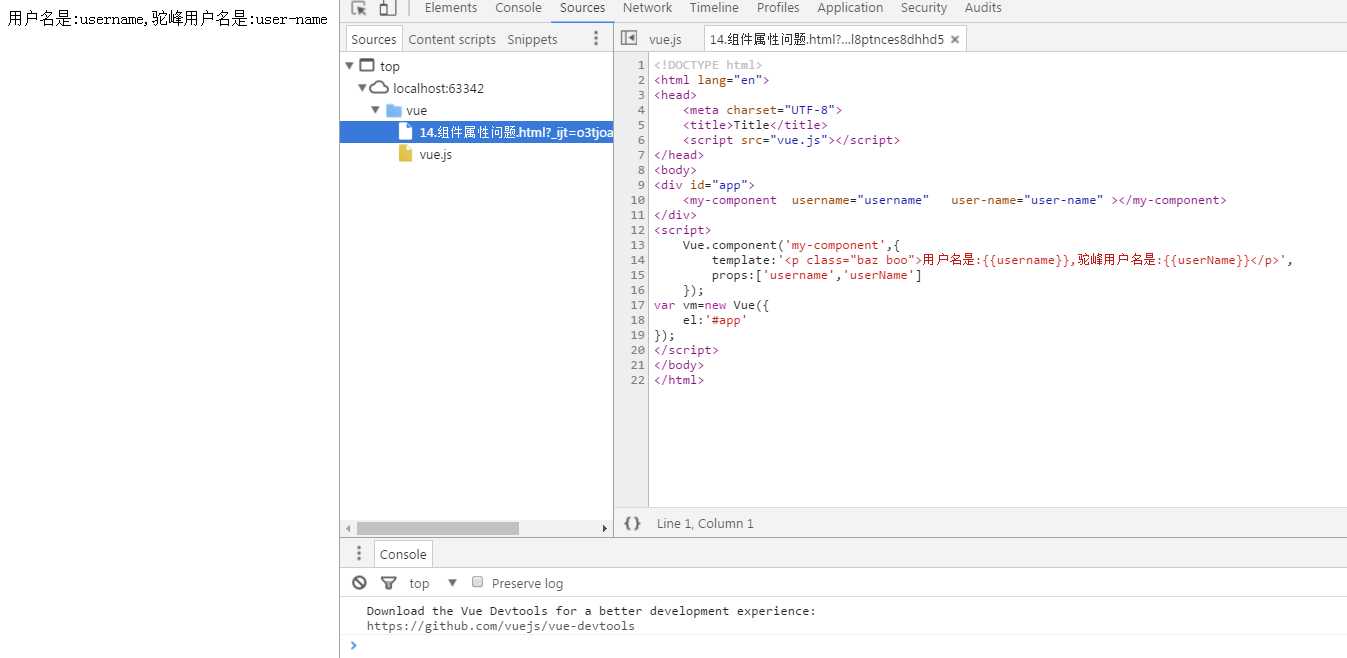Click the localhost cloud icon
The height and width of the screenshot is (658, 1347).
[380, 88]
